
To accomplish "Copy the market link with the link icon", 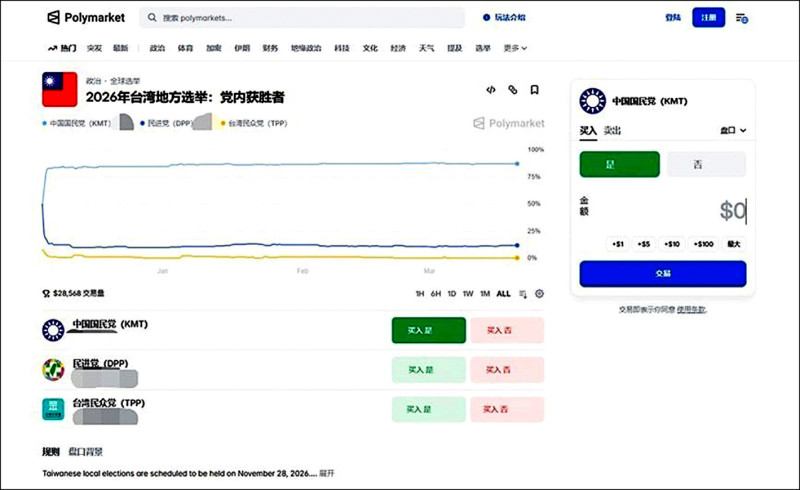I will [512, 89].
